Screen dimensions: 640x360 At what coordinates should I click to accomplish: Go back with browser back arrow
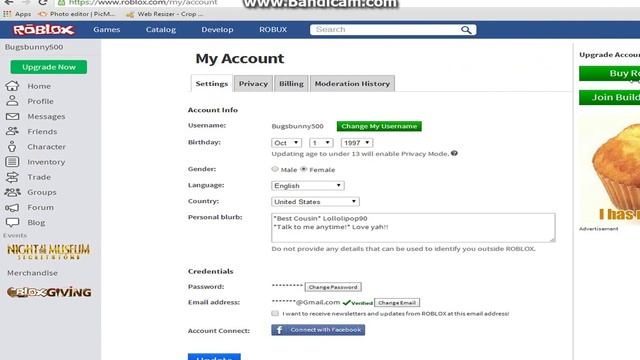[x=9, y=2]
